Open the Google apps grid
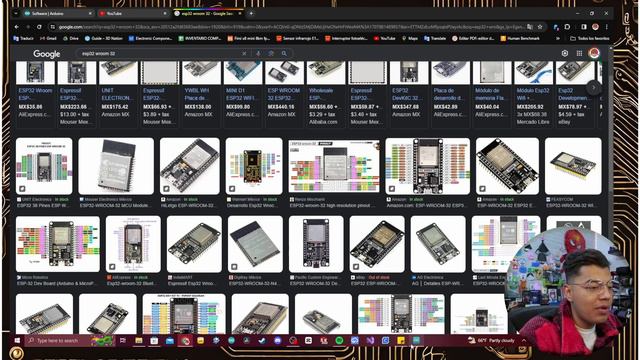Image resolution: width=640 pixels, height=360 pixels. [579, 53]
